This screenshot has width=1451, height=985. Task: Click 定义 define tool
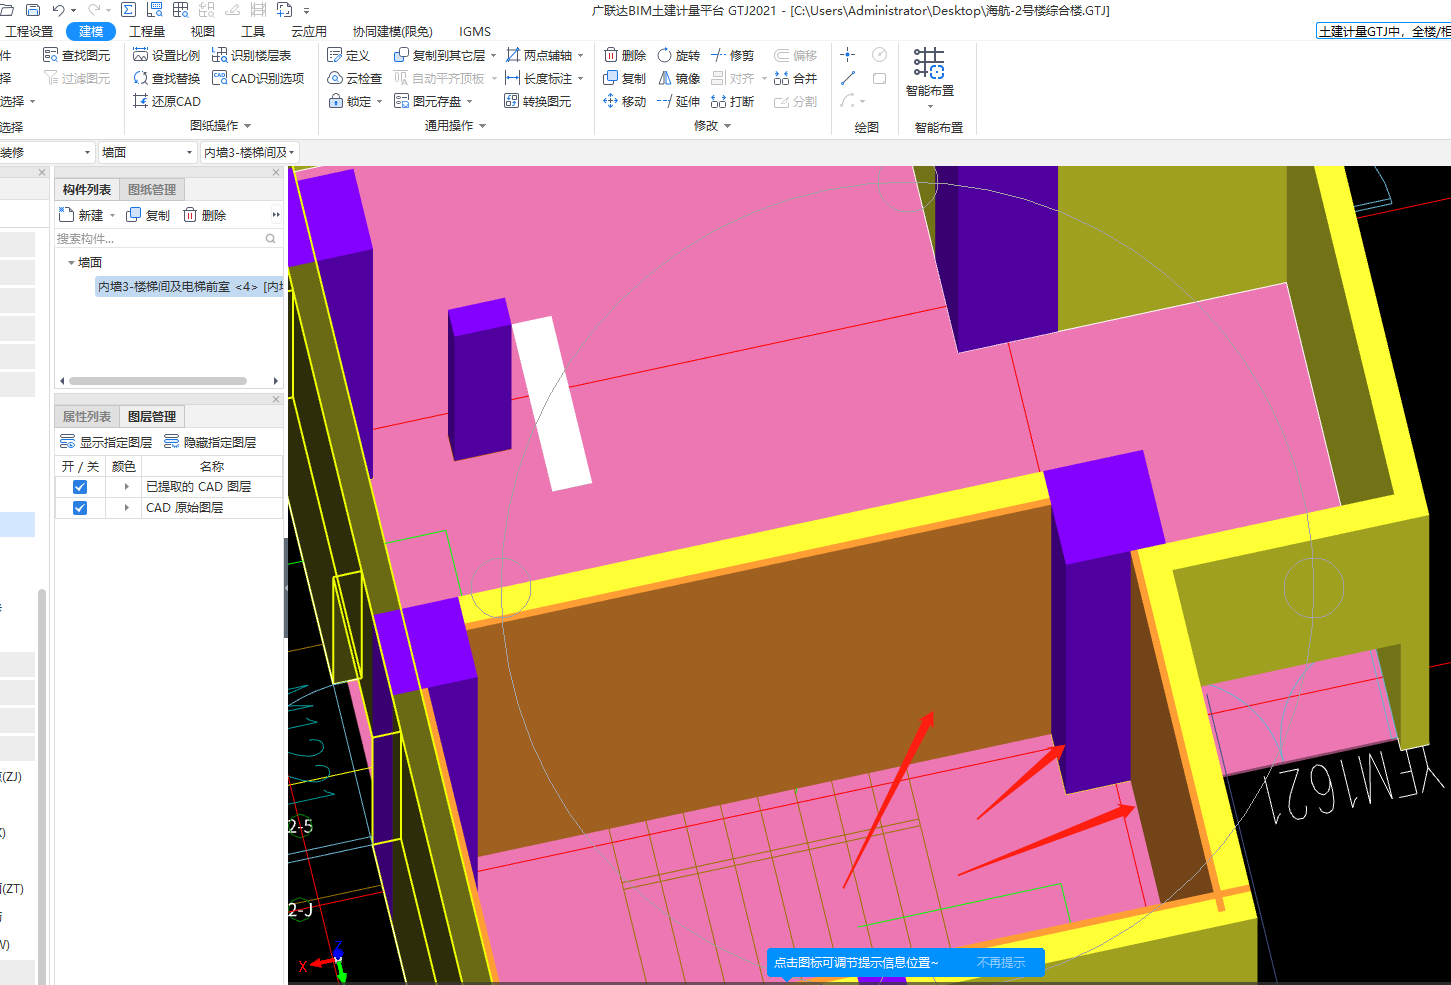[x=349, y=55]
